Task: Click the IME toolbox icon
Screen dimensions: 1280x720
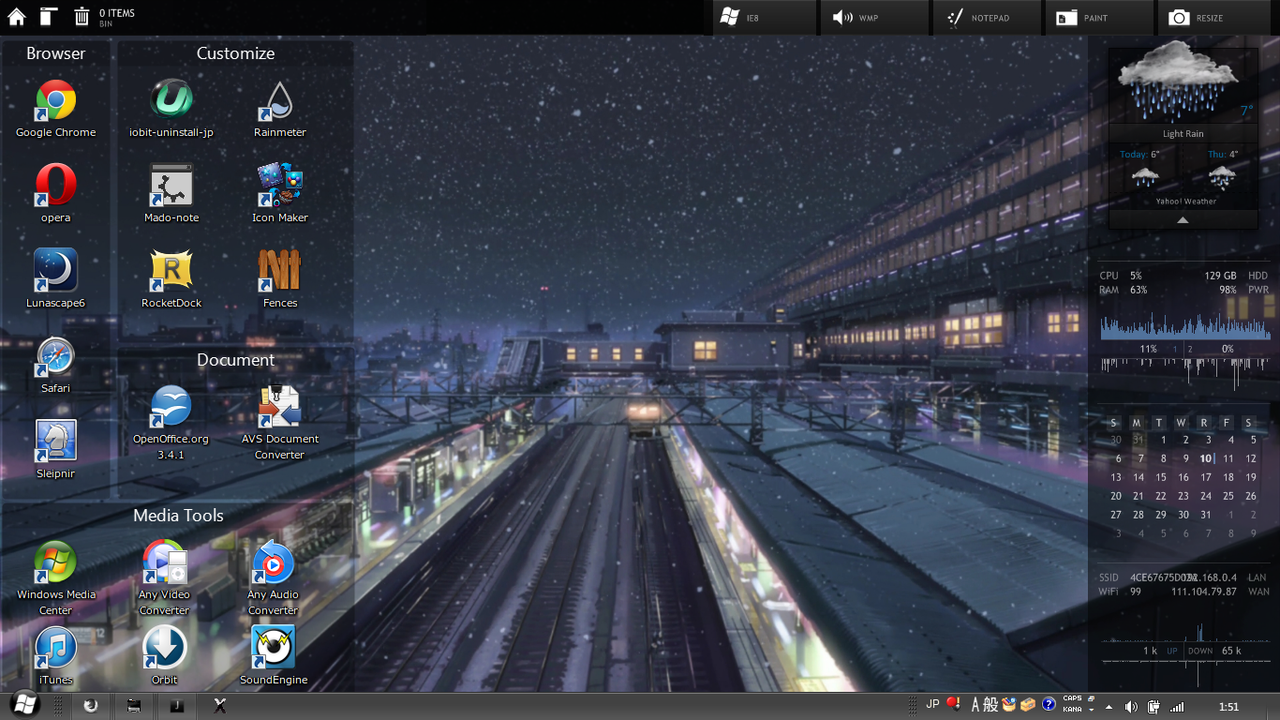Action: [1027, 704]
